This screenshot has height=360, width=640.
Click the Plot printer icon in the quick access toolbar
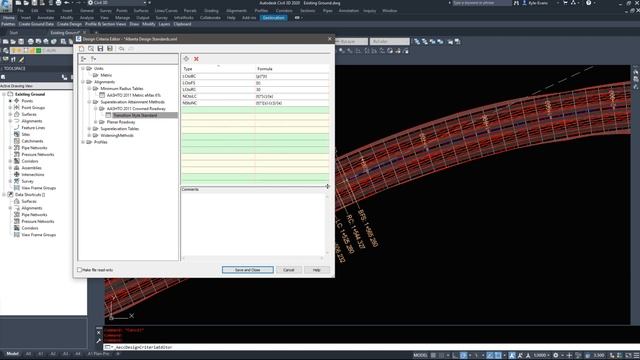click(58, 3)
